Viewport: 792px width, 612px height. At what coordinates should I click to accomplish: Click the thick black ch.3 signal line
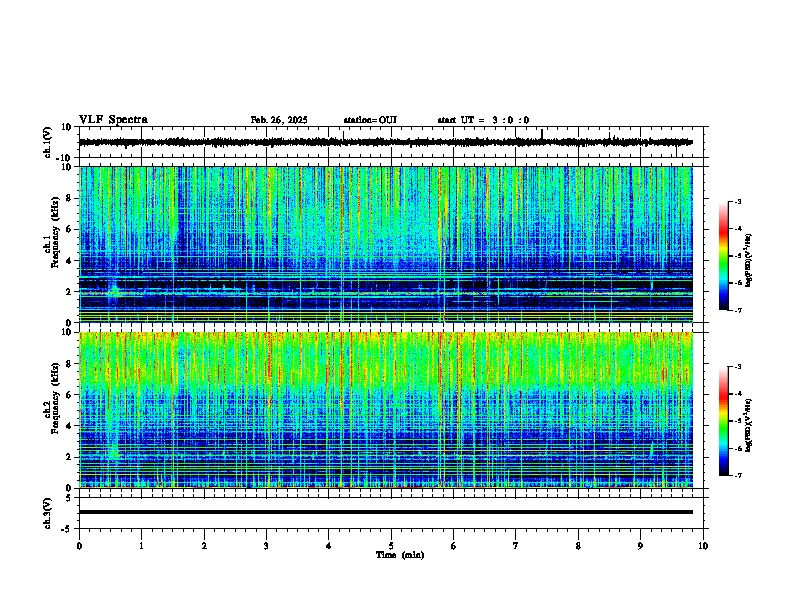point(386,512)
